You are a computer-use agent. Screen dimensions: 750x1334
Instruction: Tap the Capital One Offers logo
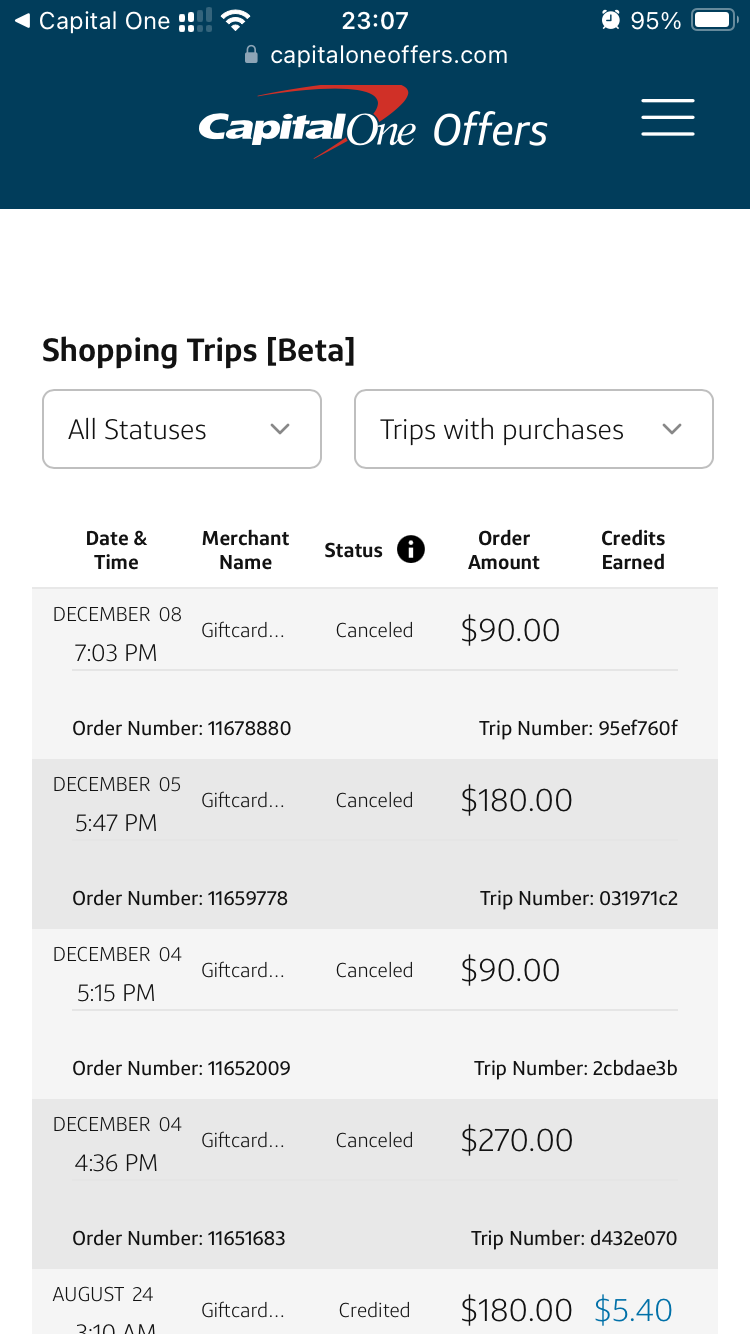coord(373,124)
